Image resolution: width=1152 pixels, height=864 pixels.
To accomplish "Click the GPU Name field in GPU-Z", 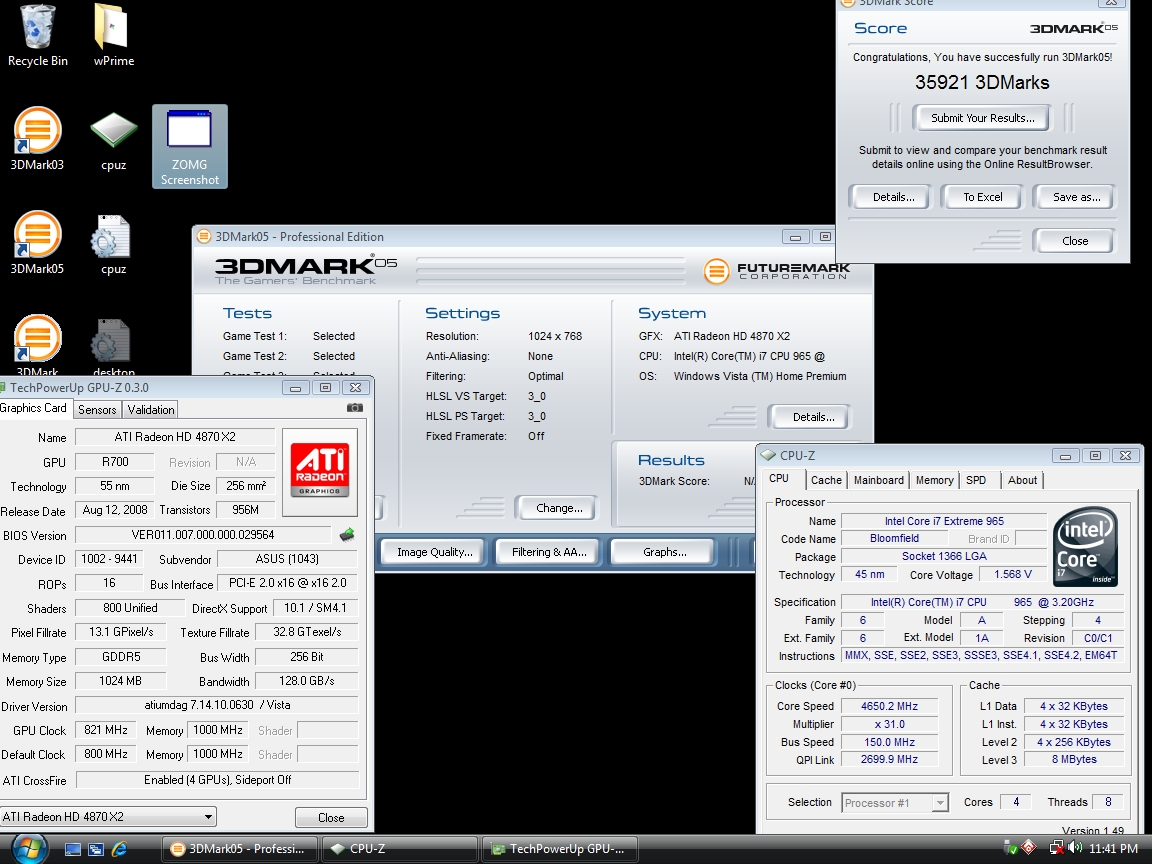I will (x=175, y=436).
